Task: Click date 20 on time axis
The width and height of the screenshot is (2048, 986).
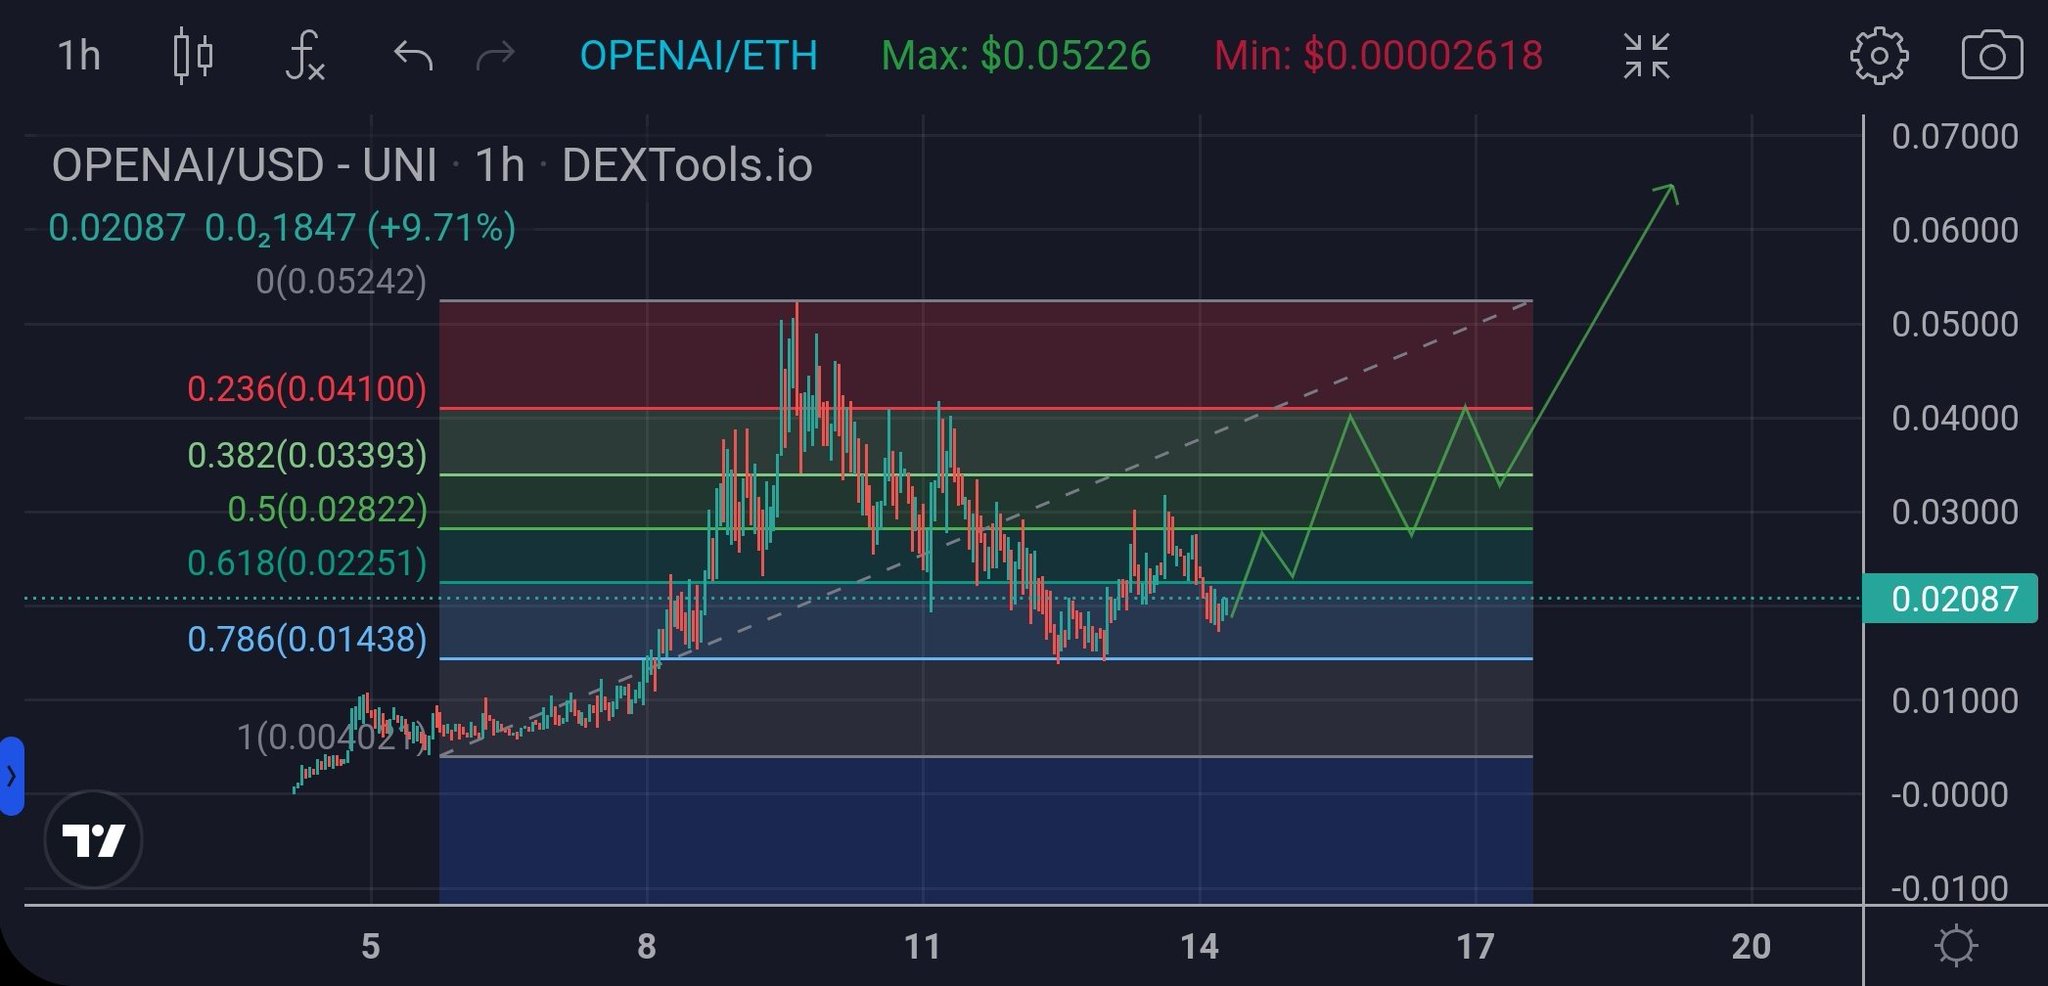Action: 1751,946
